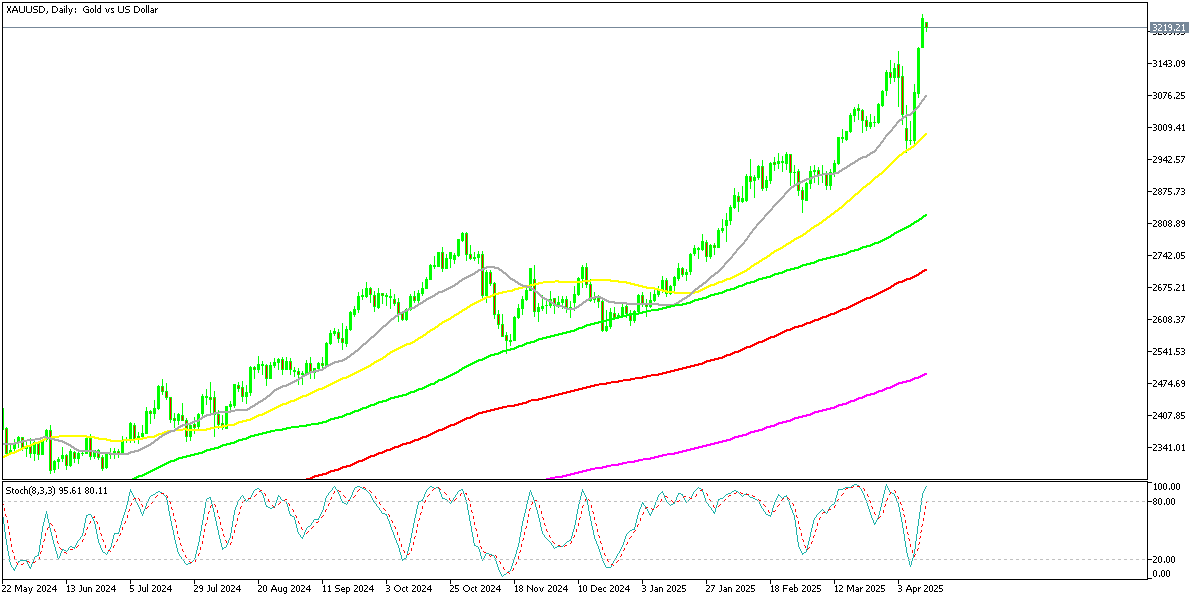The width and height of the screenshot is (1200, 600).
Task: Click the 18 Nov 2024 date label
Action: [x=540, y=590]
